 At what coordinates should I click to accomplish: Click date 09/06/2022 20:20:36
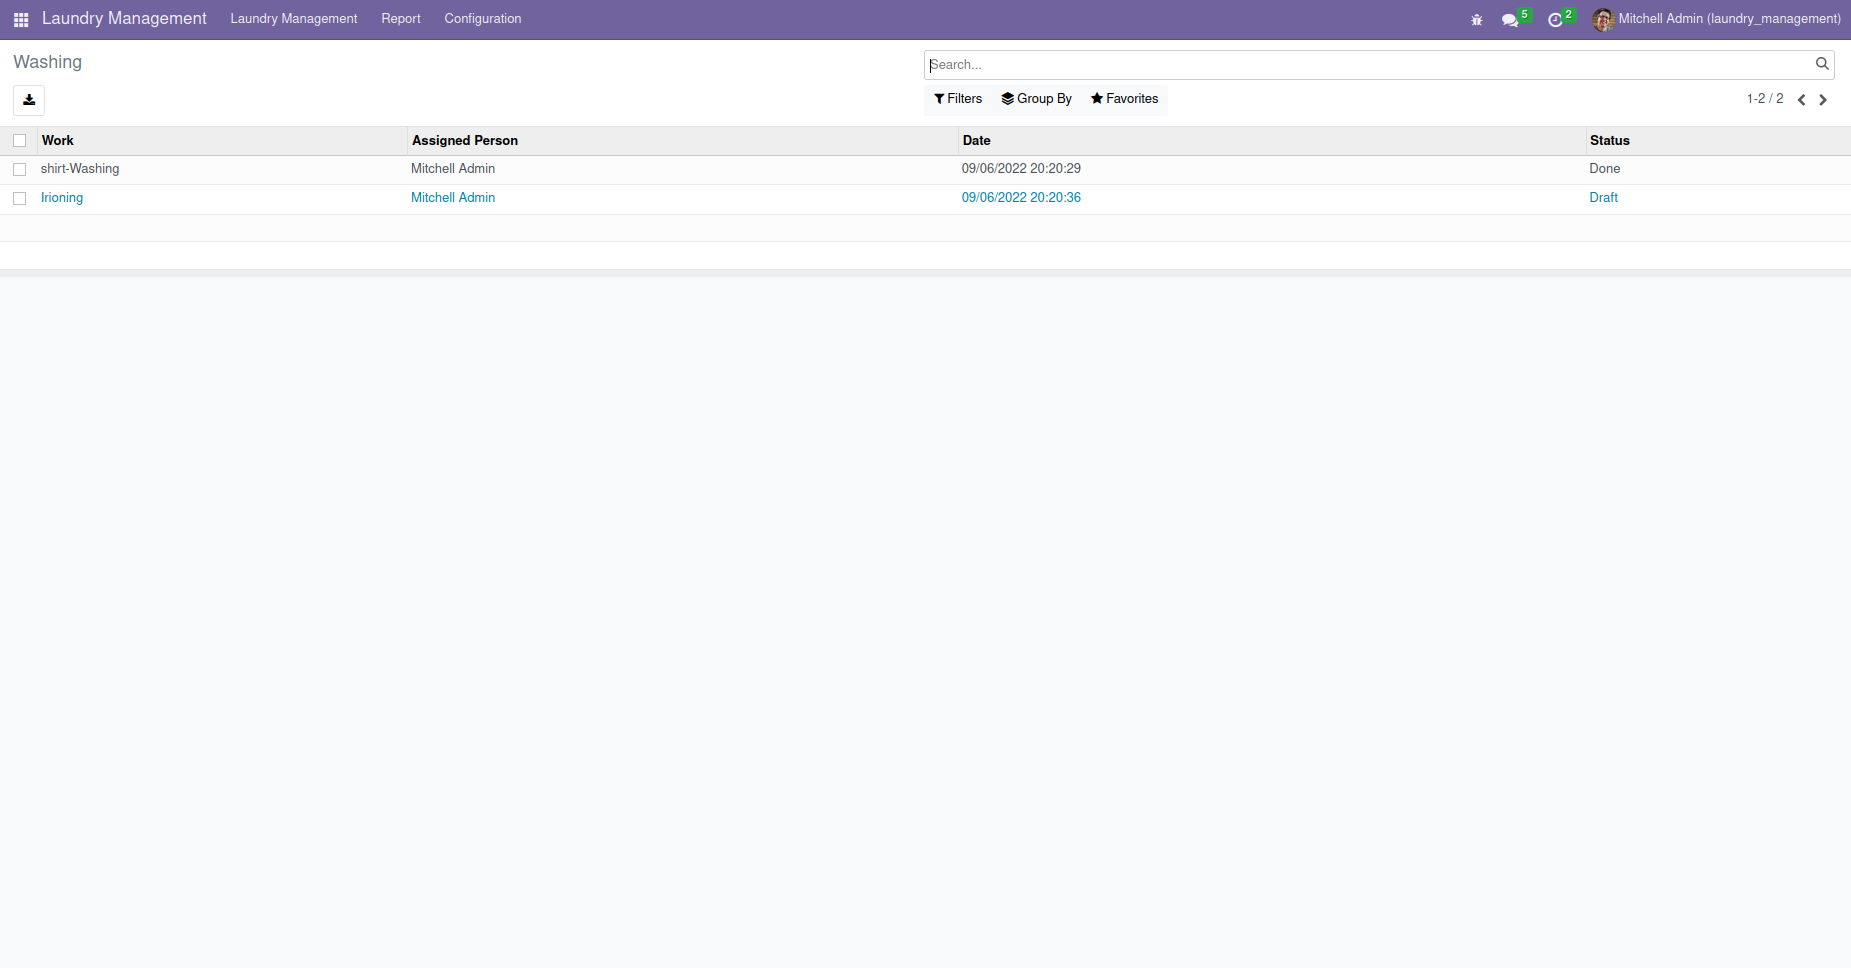(x=1021, y=198)
